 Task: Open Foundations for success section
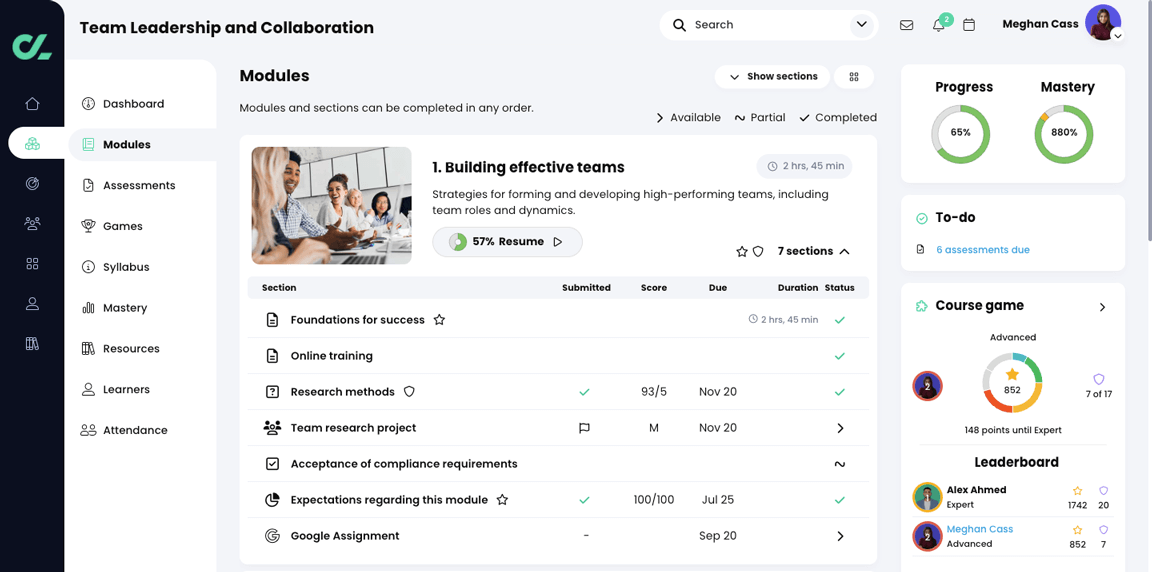358,319
